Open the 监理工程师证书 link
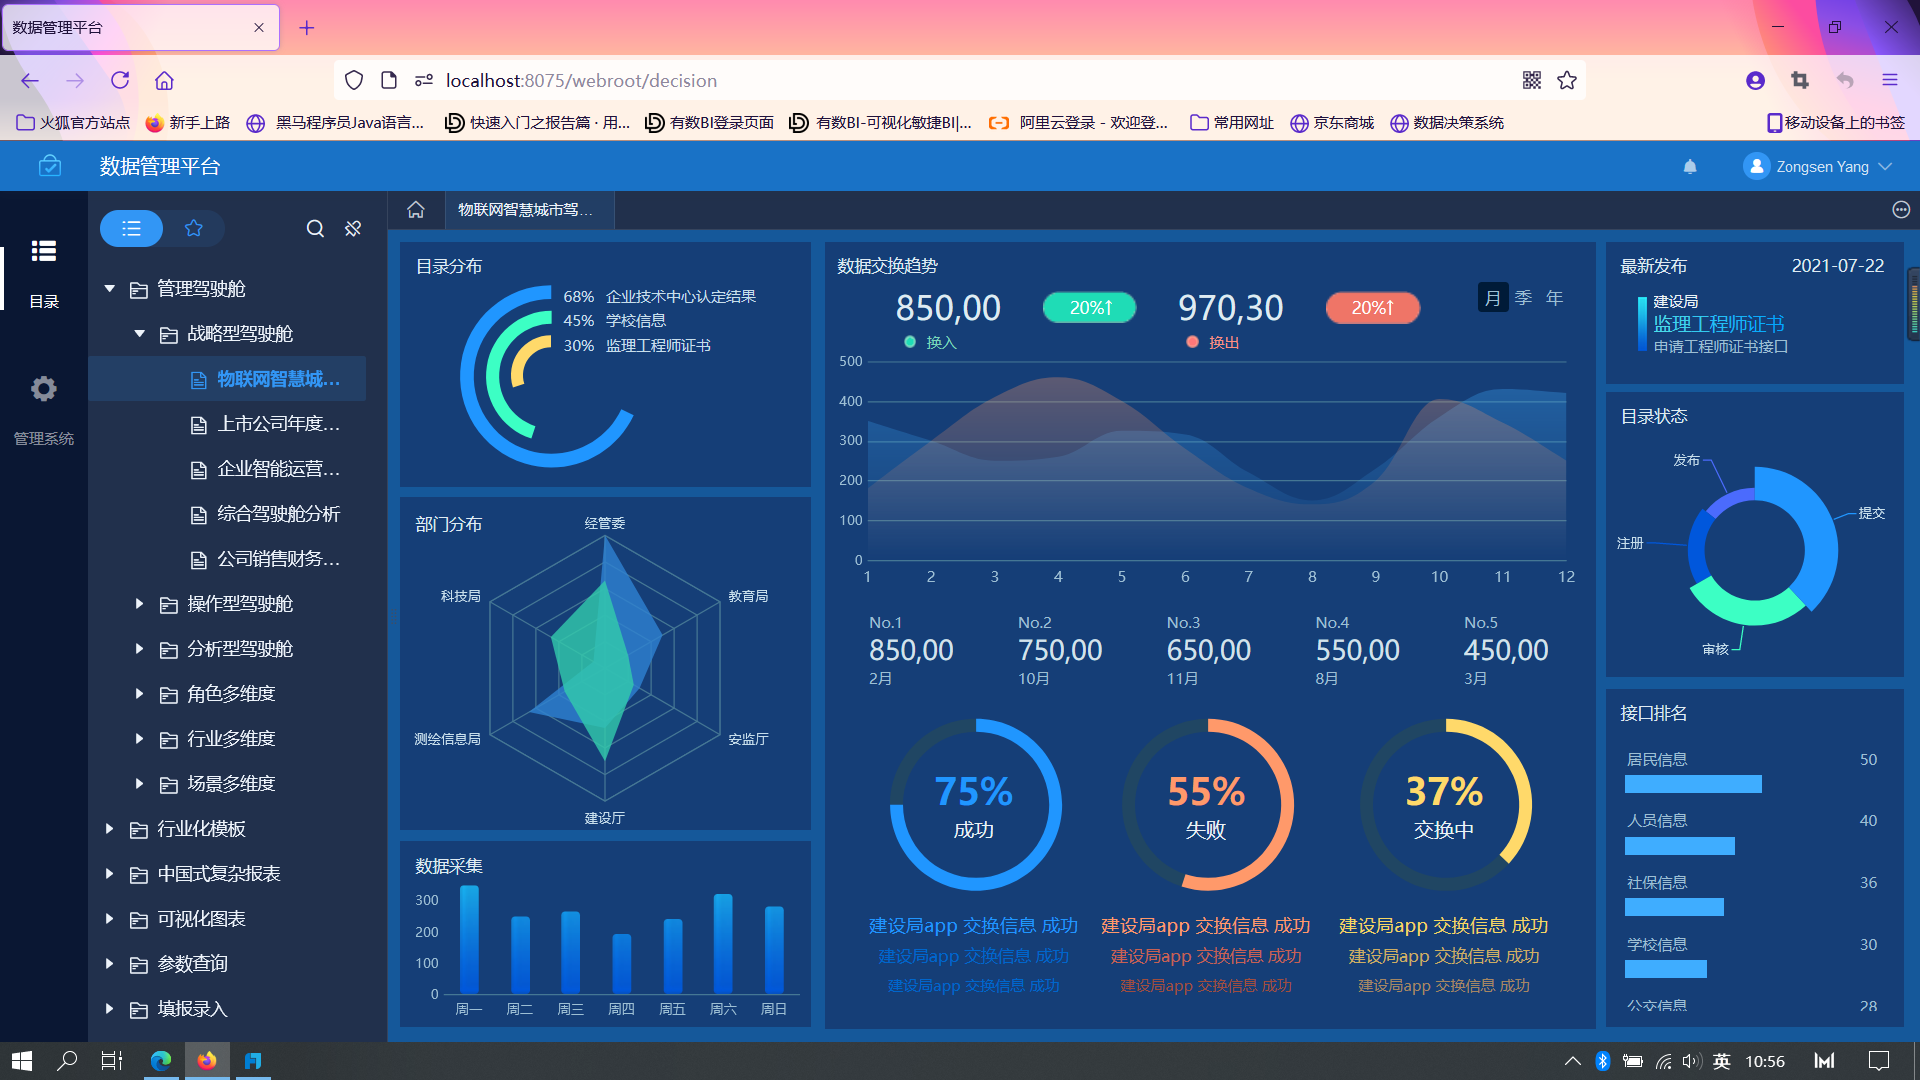 tap(1718, 324)
